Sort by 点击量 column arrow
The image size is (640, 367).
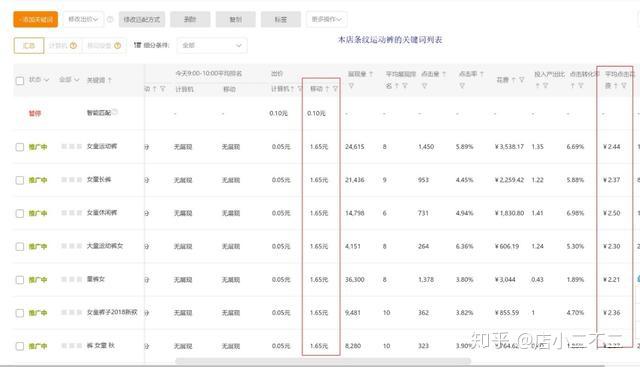pyautogui.click(x=444, y=74)
